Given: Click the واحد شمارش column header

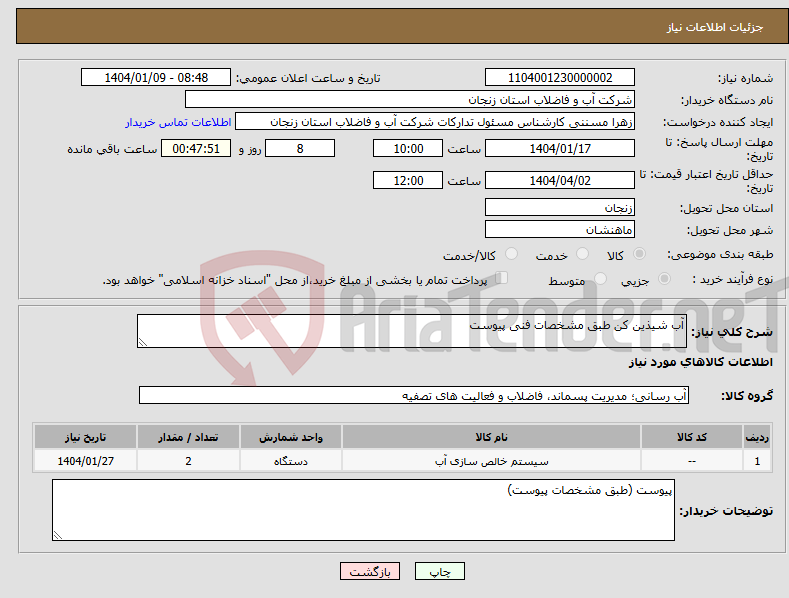Looking at the screenshot, I should [291, 437].
